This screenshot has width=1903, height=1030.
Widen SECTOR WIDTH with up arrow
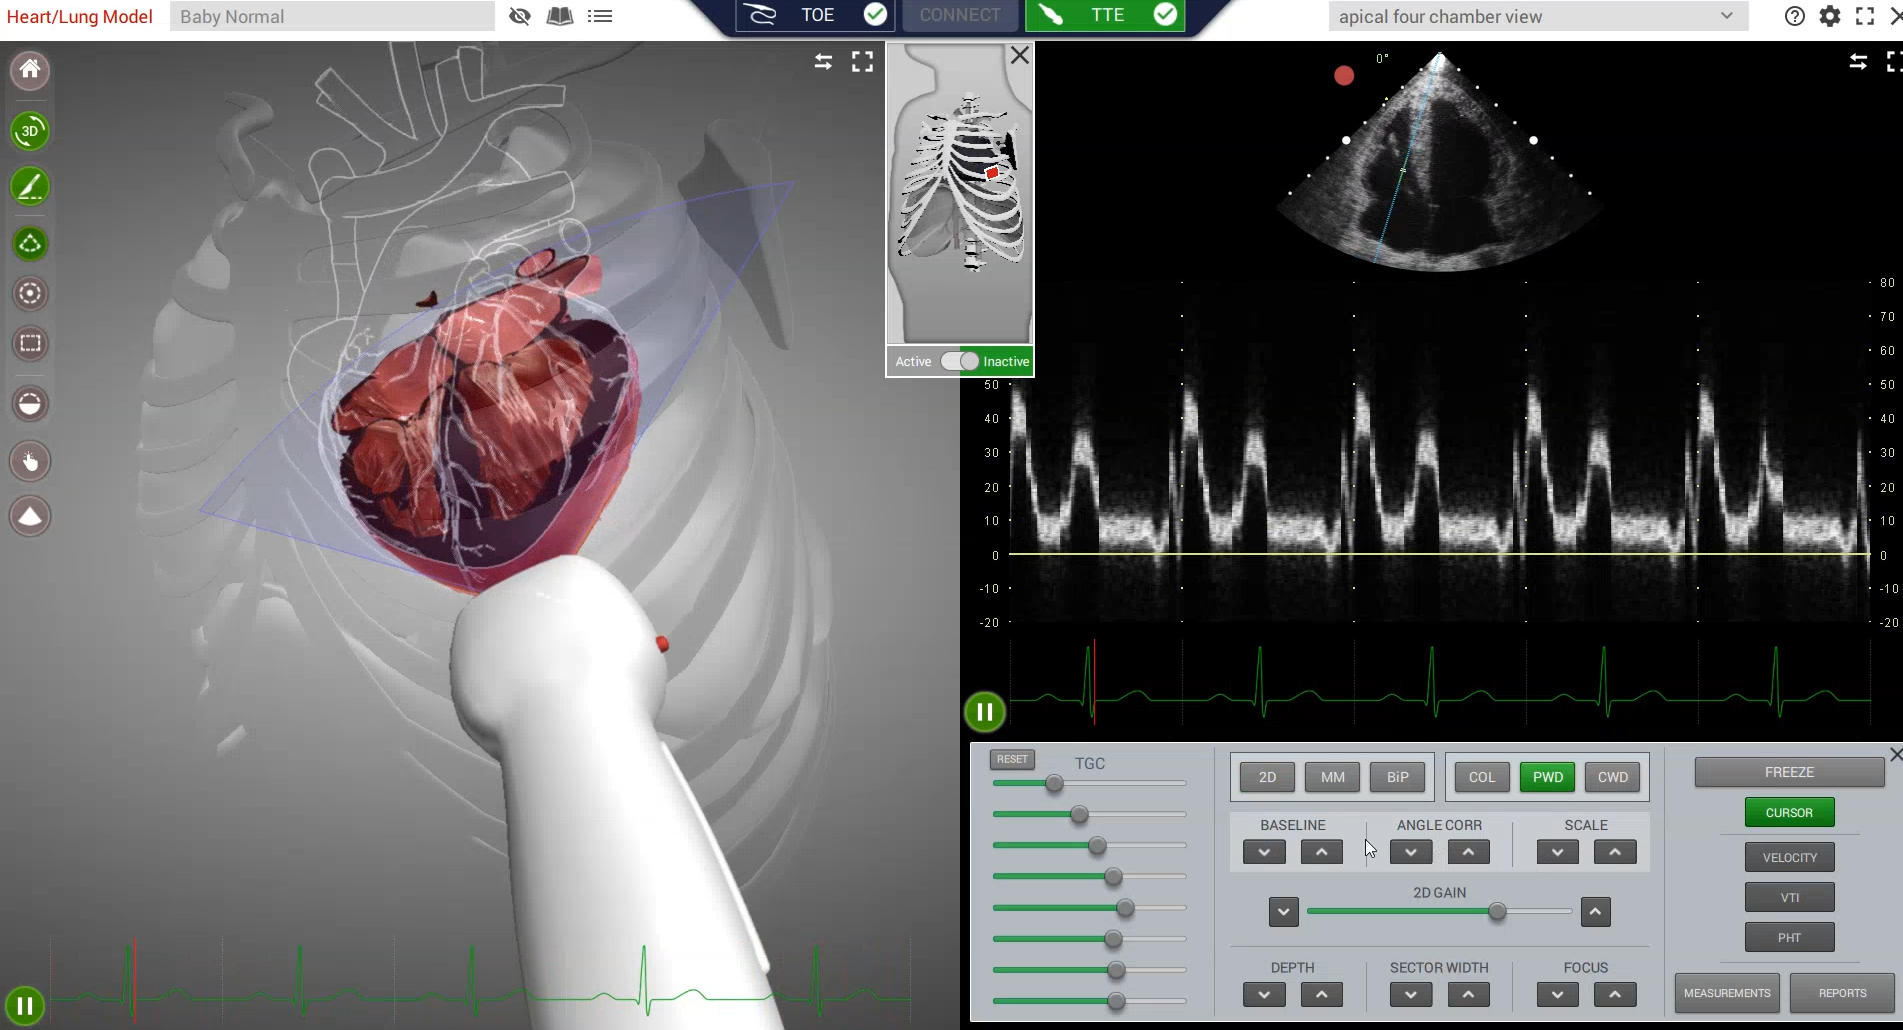tap(1469, 995)
